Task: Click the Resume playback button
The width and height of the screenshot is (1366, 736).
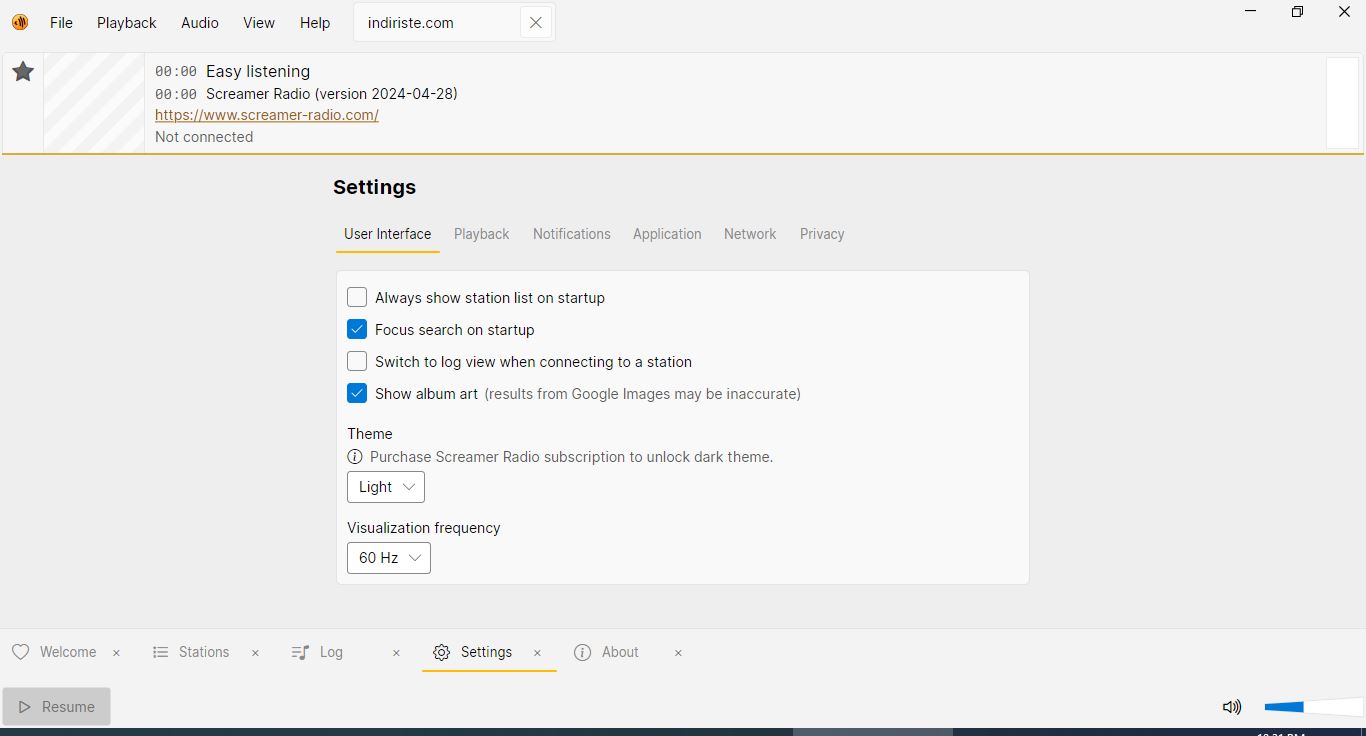Action: [x=56, y=706]
